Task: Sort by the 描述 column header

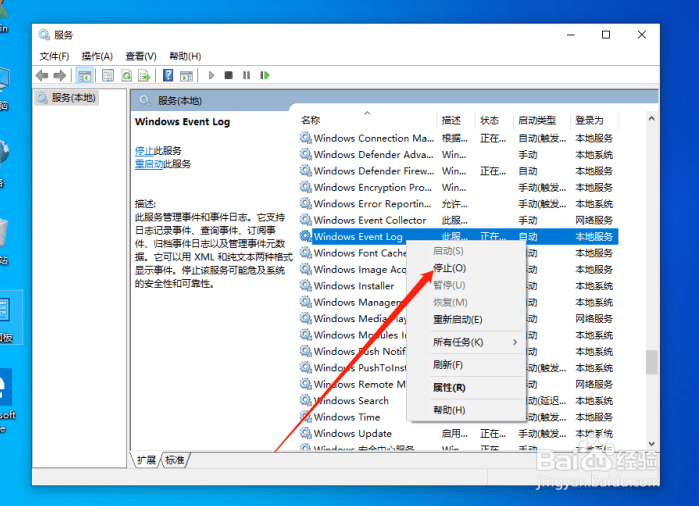Action: [456, 120]
